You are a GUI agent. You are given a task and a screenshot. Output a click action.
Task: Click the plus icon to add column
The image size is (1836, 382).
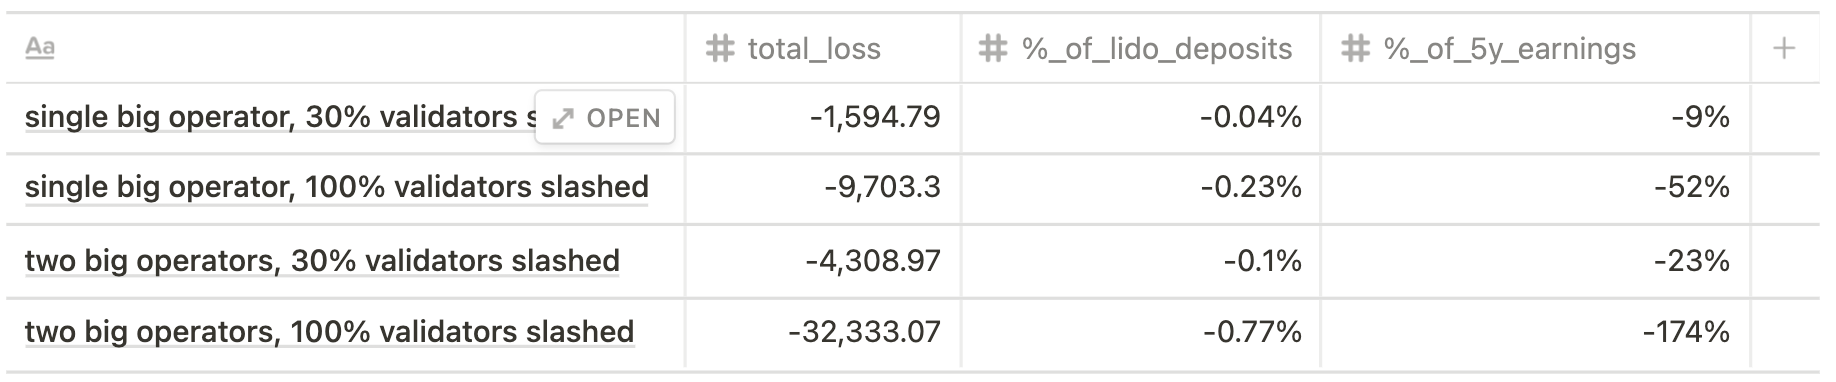click(x=1784, y=48)
